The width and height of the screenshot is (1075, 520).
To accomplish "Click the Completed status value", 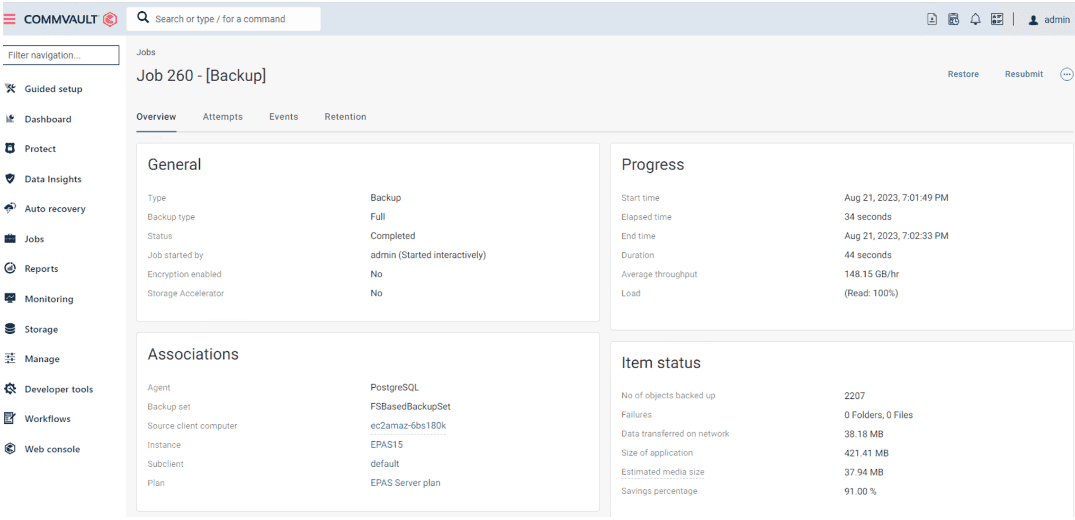I will pos(393,235).
